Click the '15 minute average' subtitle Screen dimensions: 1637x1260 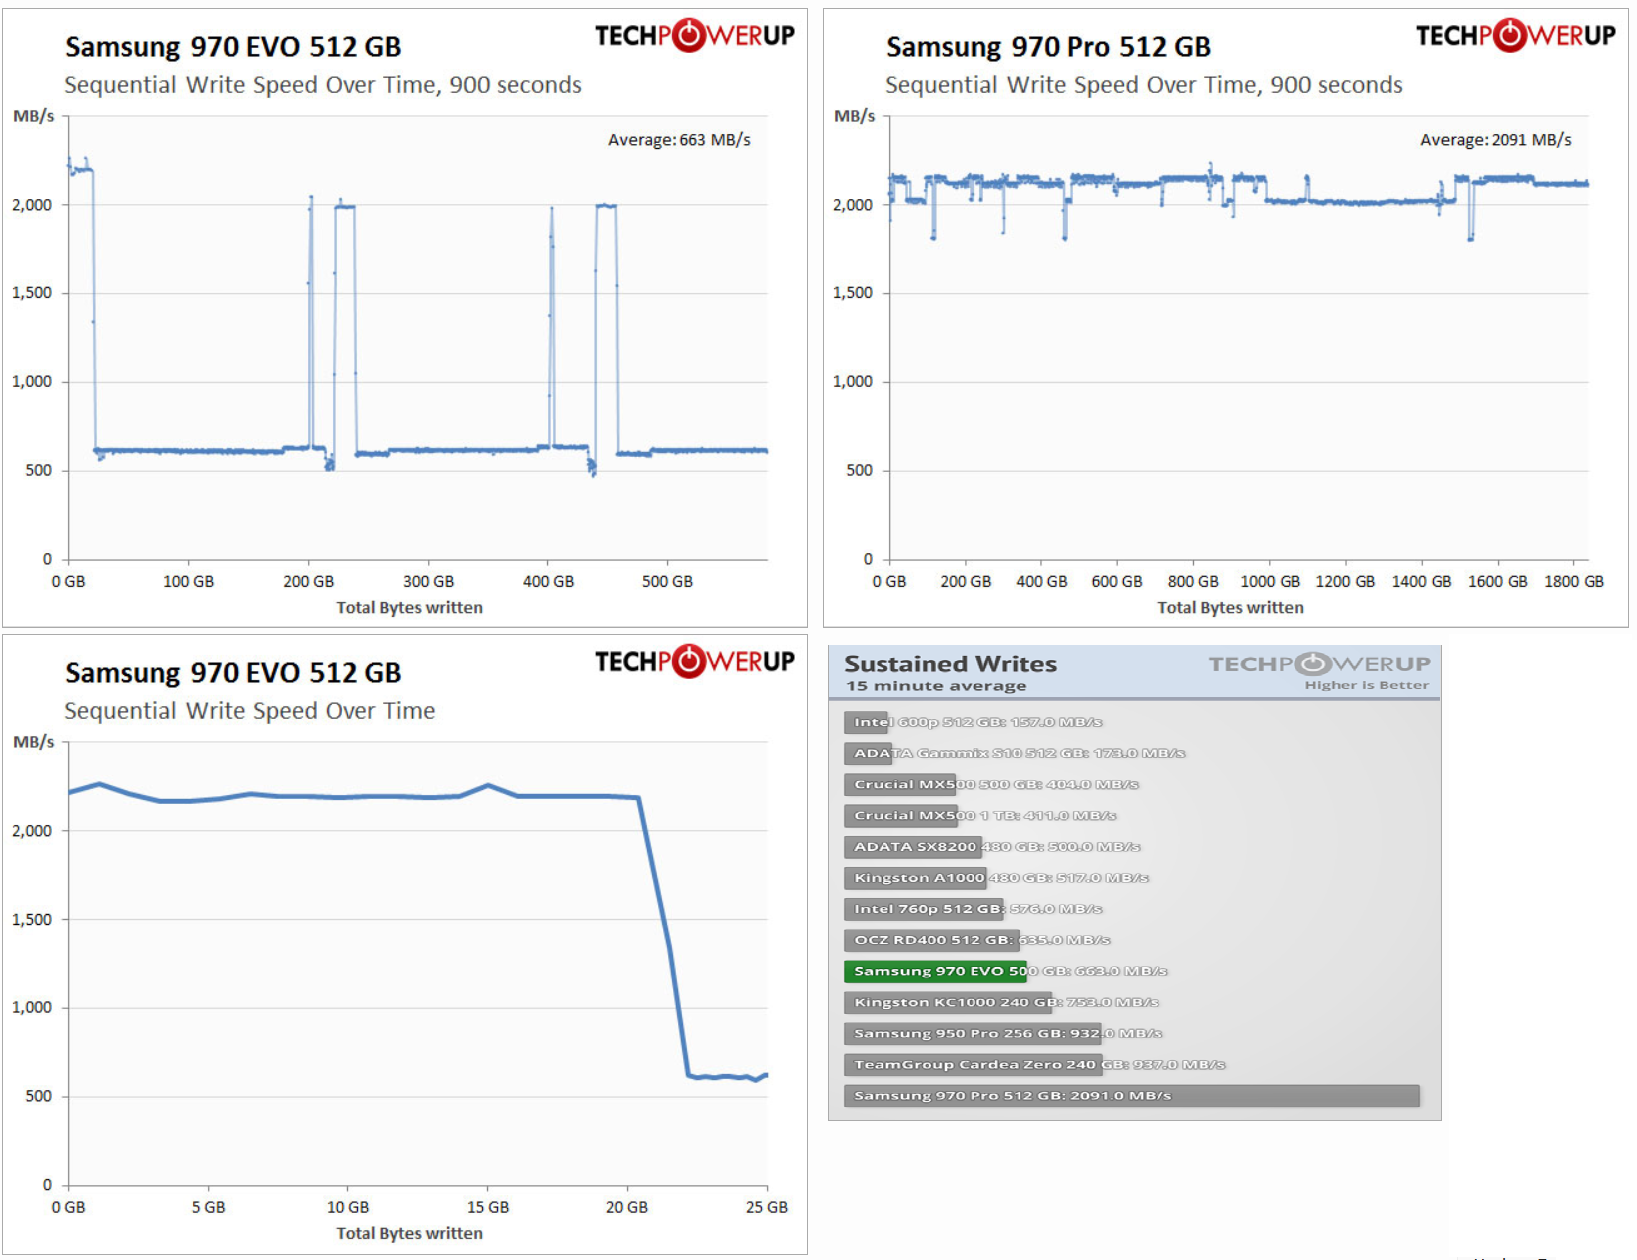936,686
